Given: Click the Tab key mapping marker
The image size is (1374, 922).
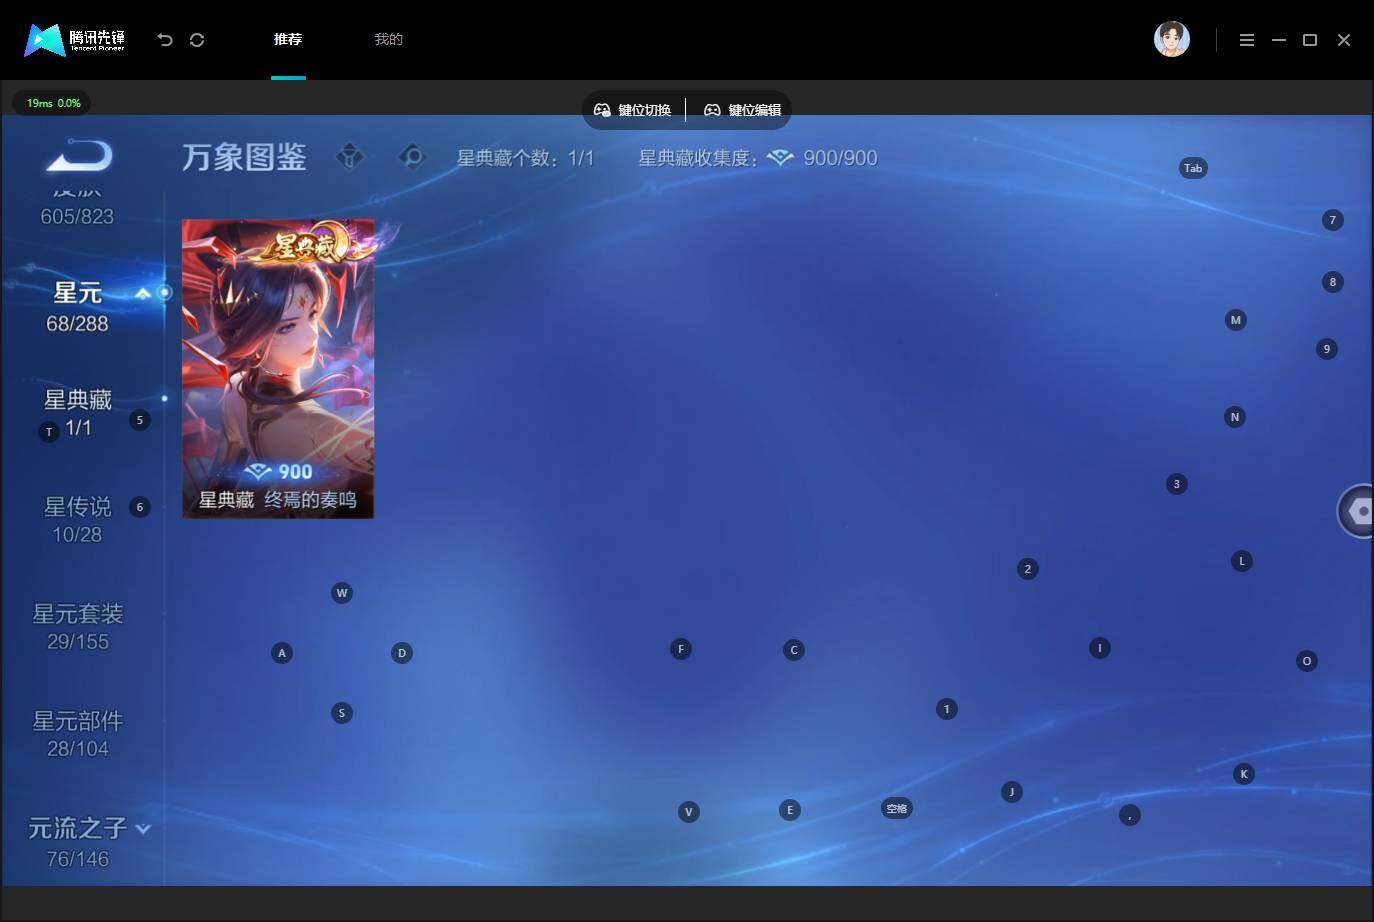Looking at the screenshot, I should [x=1193, y=168].
